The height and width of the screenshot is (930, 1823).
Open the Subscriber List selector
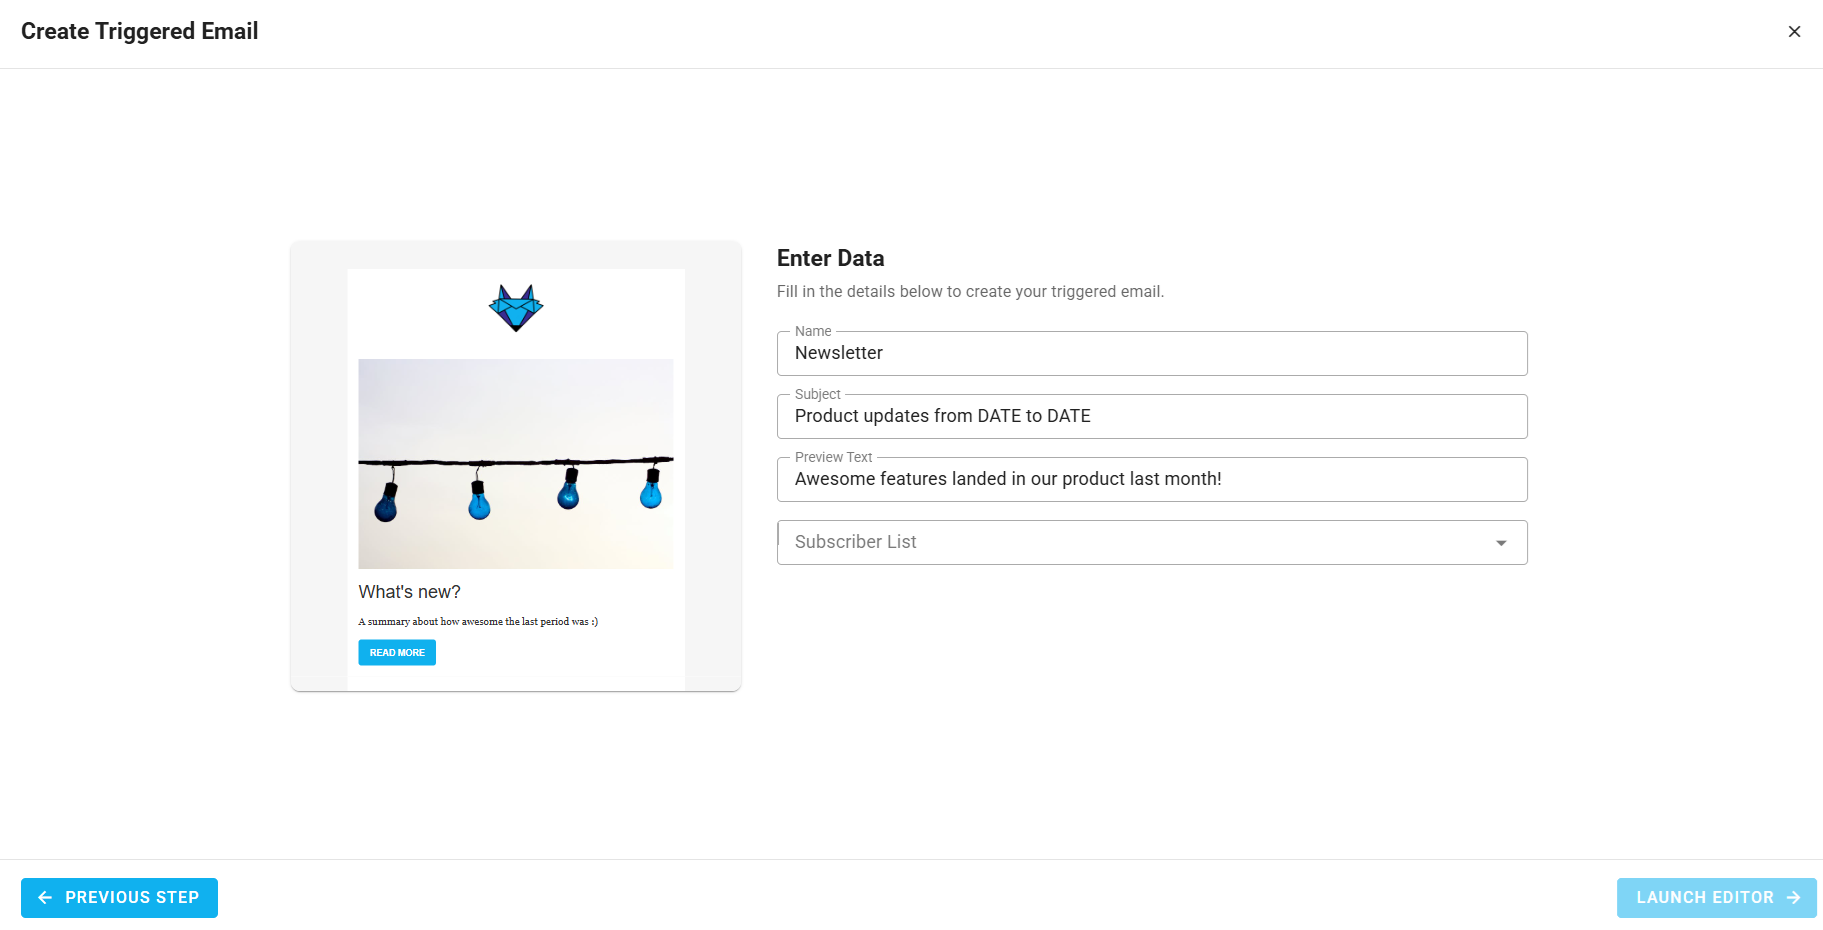(x=1150, y=542)
